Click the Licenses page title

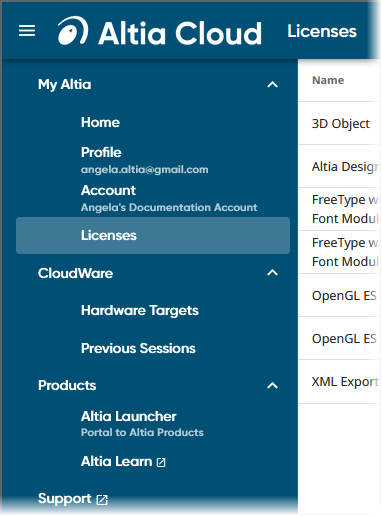(x=322, y=31)
